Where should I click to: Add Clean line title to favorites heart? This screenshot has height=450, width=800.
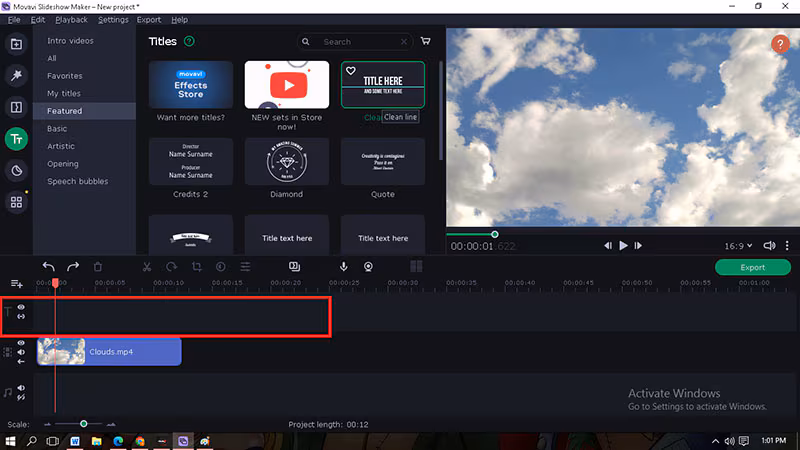pos(351,71)
